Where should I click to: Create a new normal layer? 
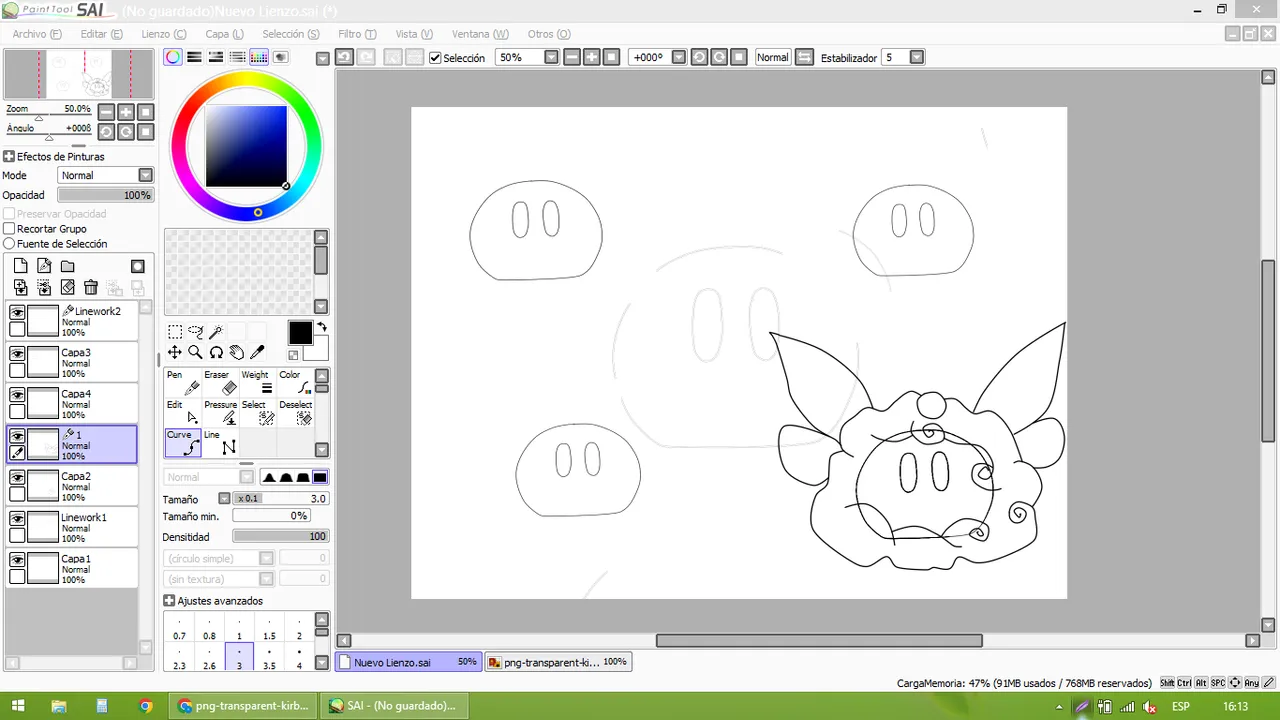point(20,266)
